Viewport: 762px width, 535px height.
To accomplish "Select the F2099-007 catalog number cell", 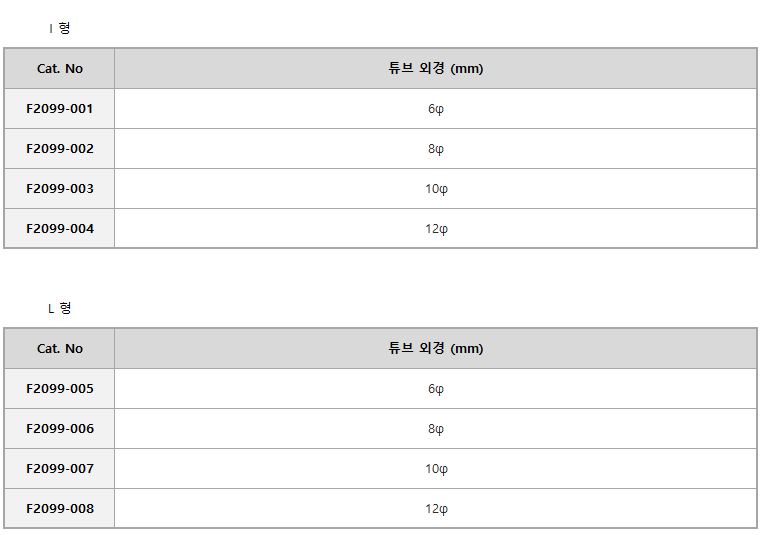I will coord(59,468).
